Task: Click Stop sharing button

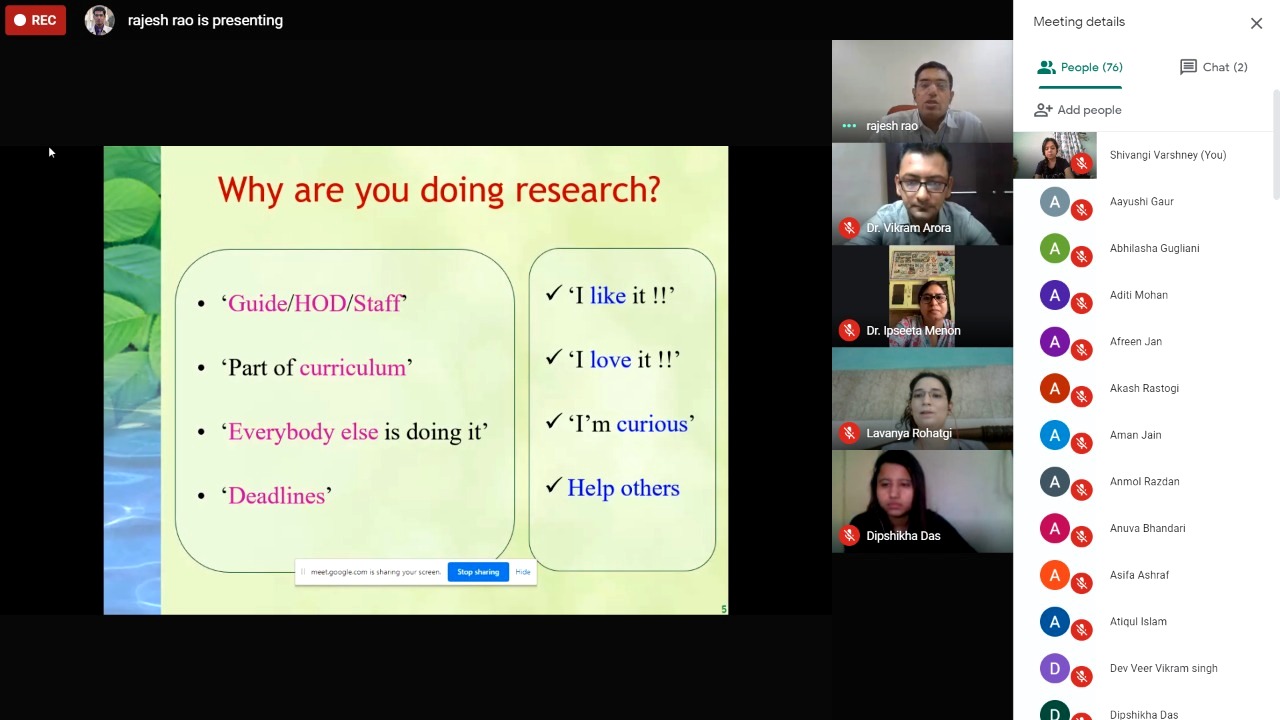Action: pyautogui.click(x=478, y=572)
